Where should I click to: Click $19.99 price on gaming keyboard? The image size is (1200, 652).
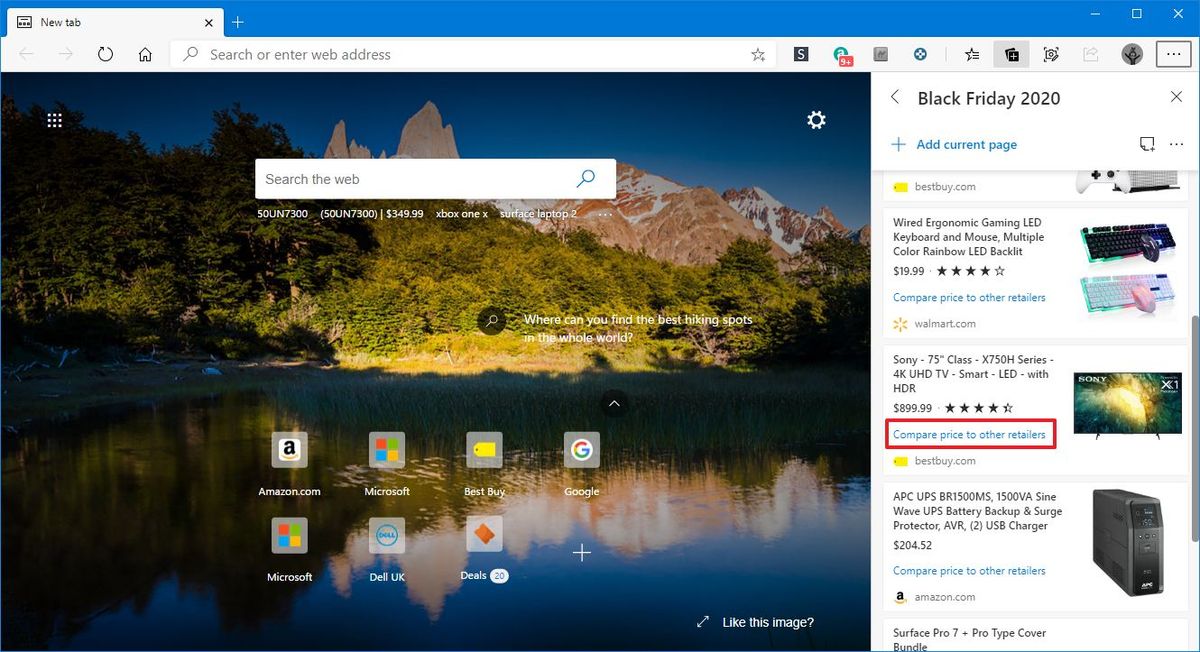(909, 271)
